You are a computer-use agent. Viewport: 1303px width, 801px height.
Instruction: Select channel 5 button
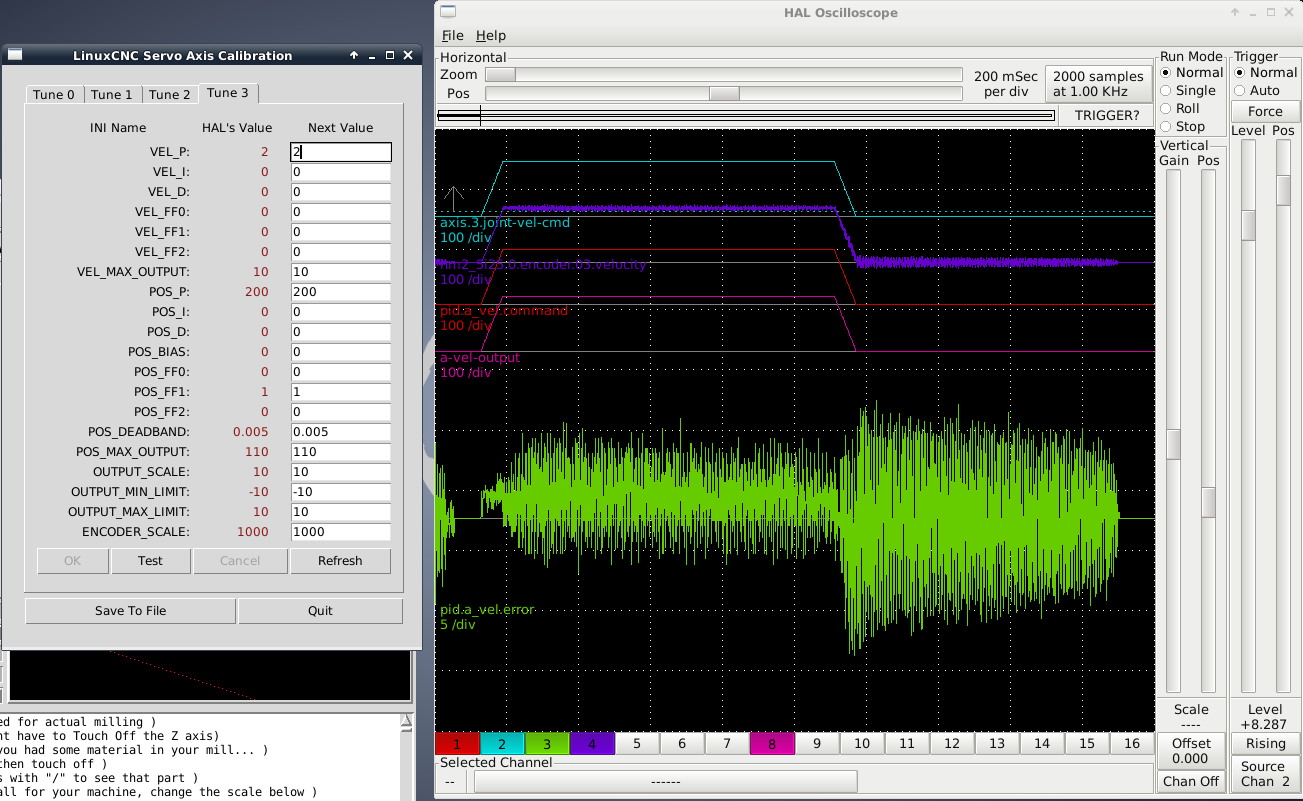[637, 744]
